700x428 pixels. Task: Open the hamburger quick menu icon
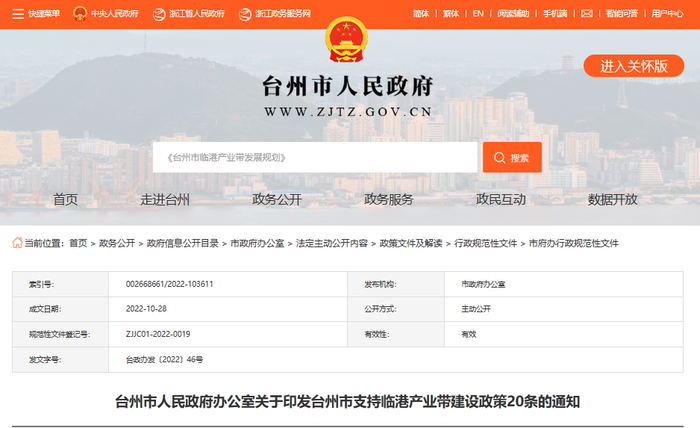(x=18, y=14)
